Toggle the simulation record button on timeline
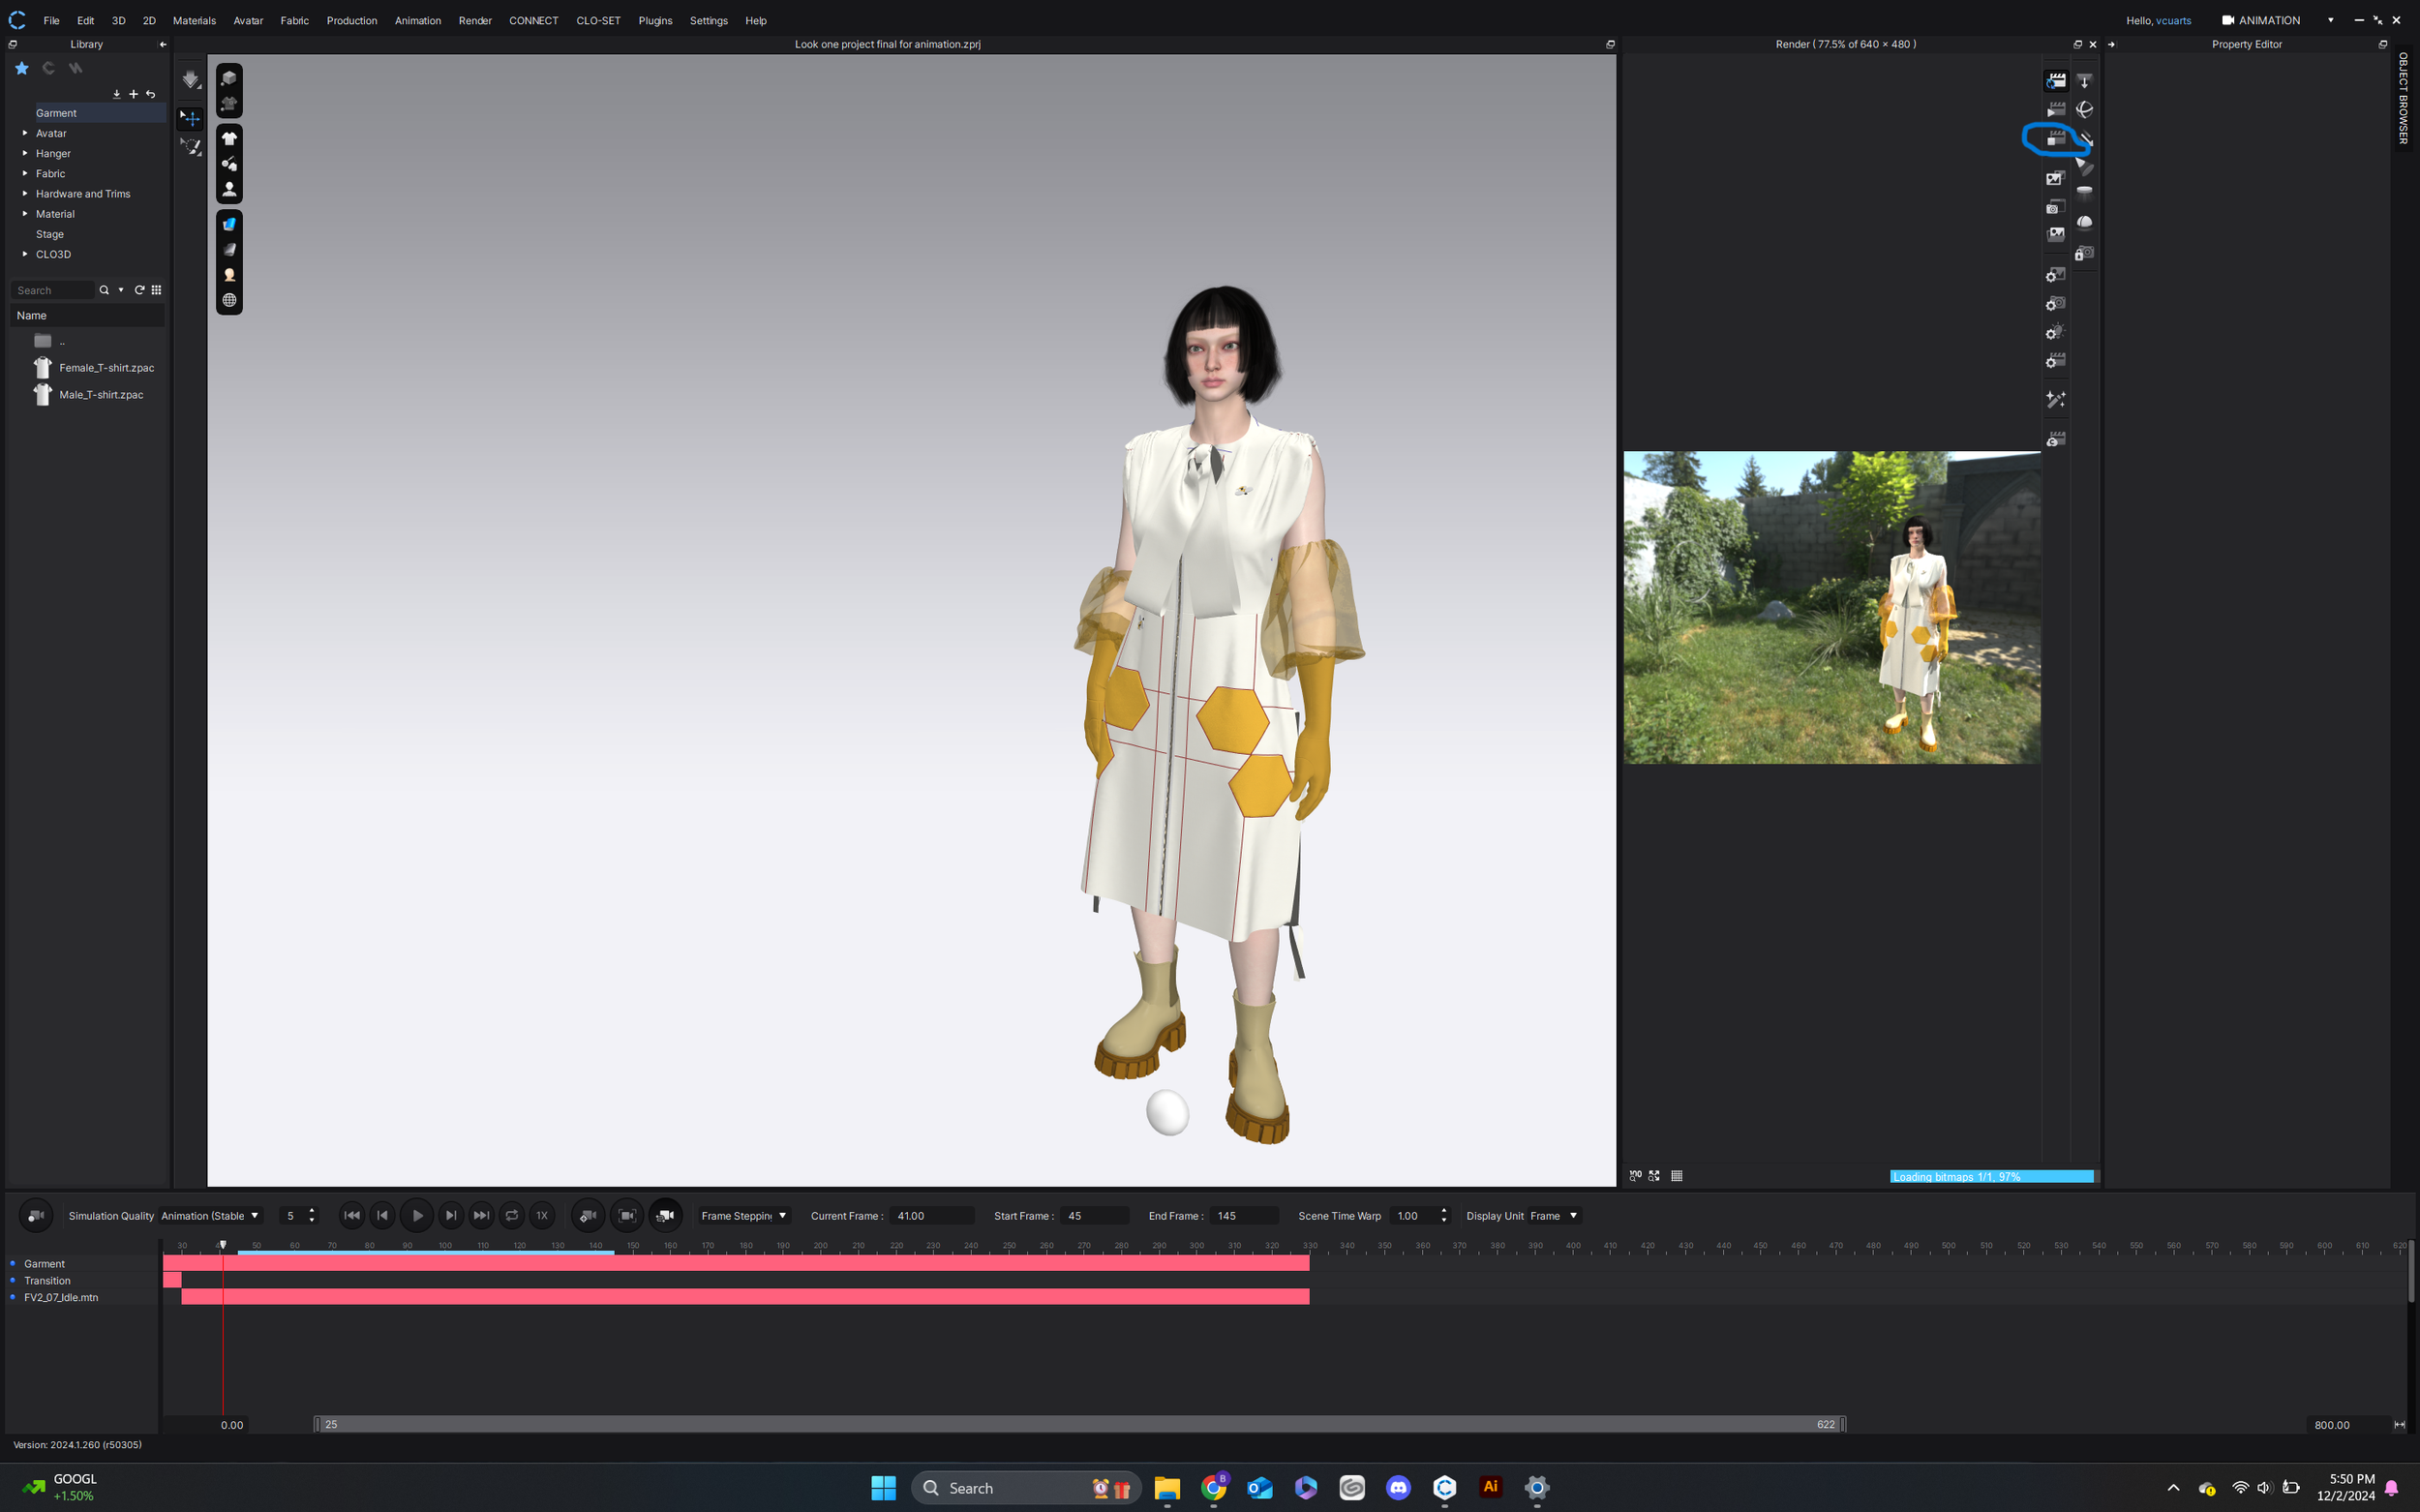 [x=36, y=1216]
